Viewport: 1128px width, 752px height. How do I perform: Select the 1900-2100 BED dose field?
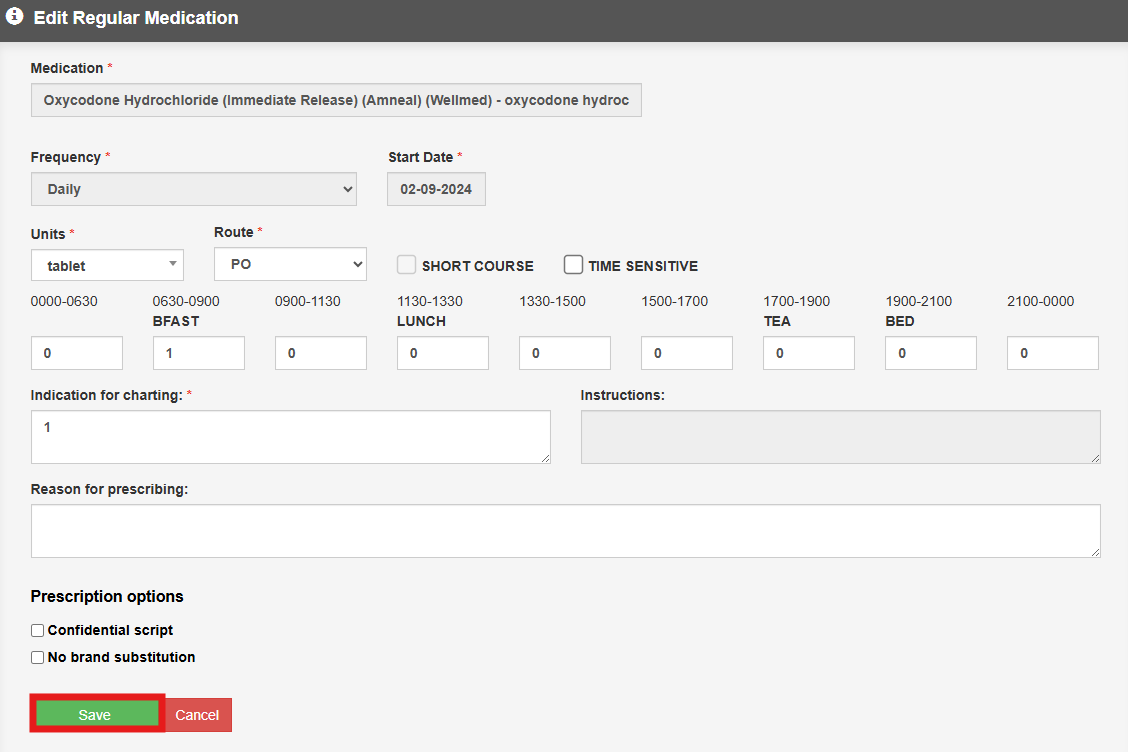(x=930, y=353)
